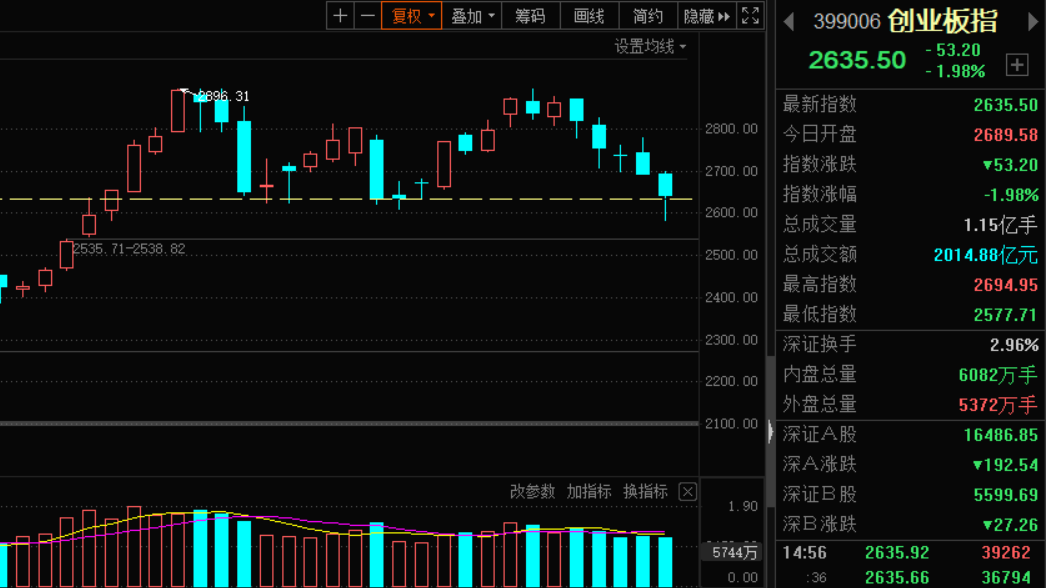Click the 深B涨跌 value 27.26
The image size is (1046, 588).
point(1010,525)
